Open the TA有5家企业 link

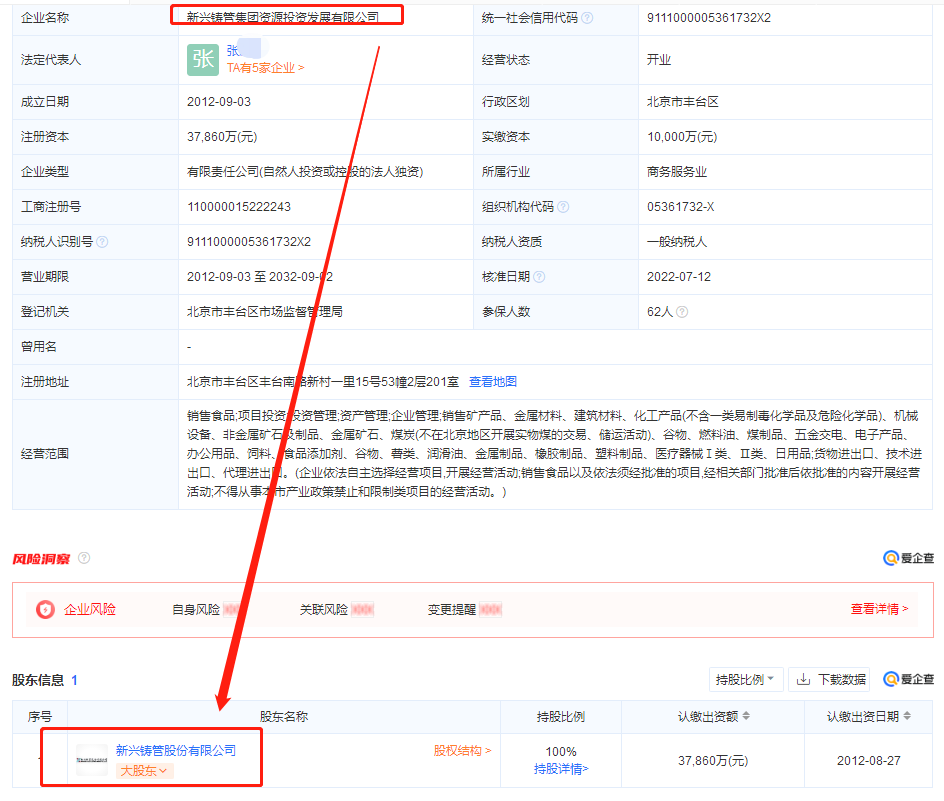coord(266,68)
